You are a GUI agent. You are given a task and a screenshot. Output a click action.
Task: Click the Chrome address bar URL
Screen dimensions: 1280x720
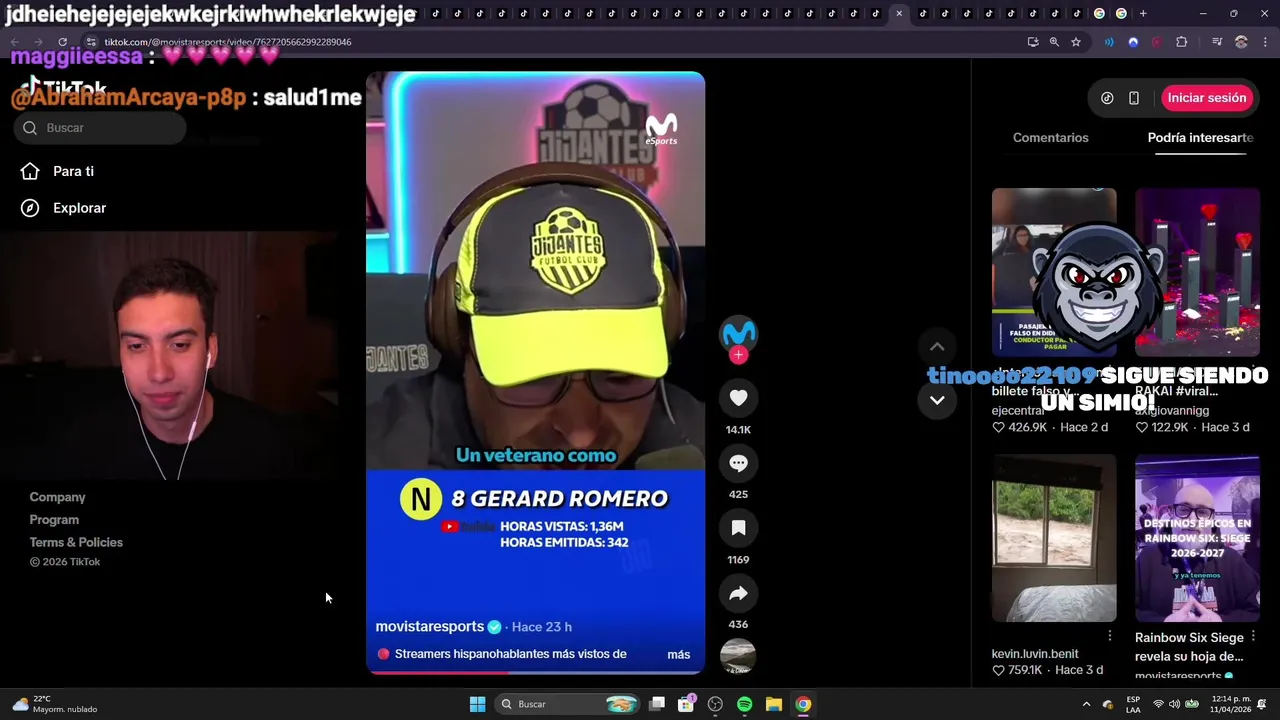(x=228, y=42)
